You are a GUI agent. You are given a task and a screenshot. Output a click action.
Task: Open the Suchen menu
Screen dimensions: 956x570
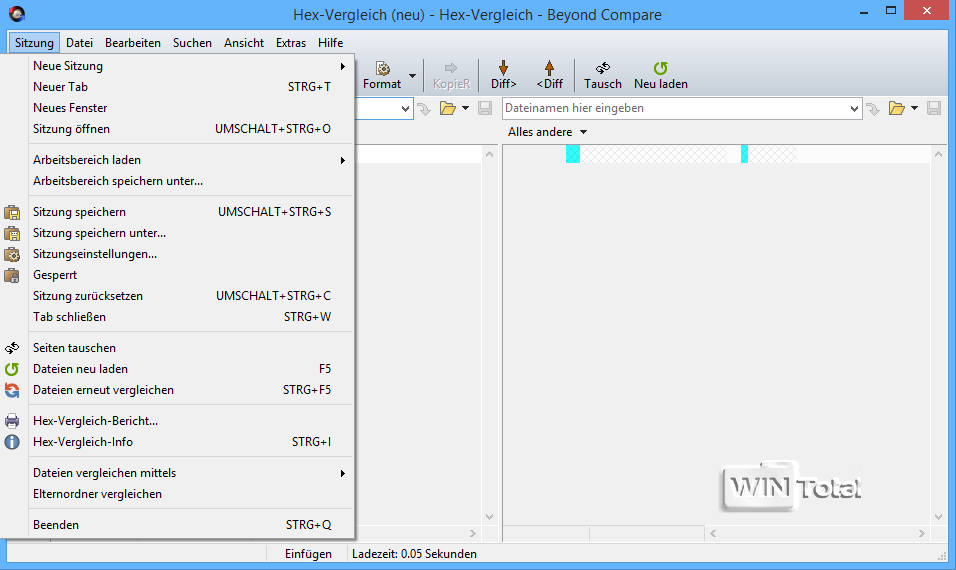[x=192, y=43]
